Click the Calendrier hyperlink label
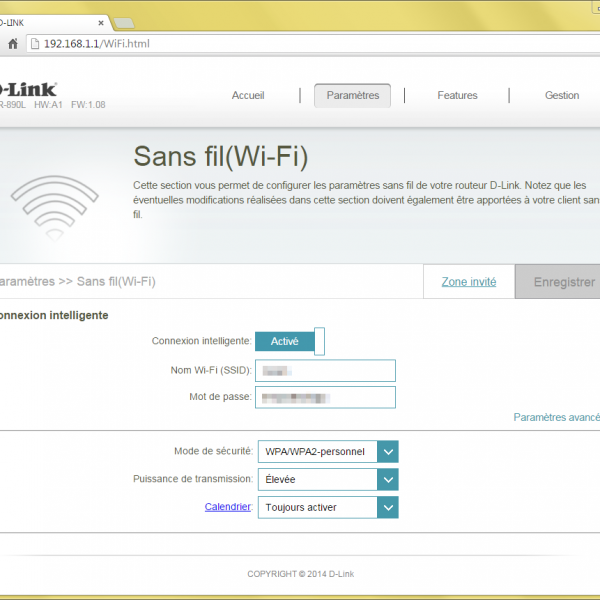Image resolution: width=600 pixels, height=600 pixels. click(x=227, y=507)
